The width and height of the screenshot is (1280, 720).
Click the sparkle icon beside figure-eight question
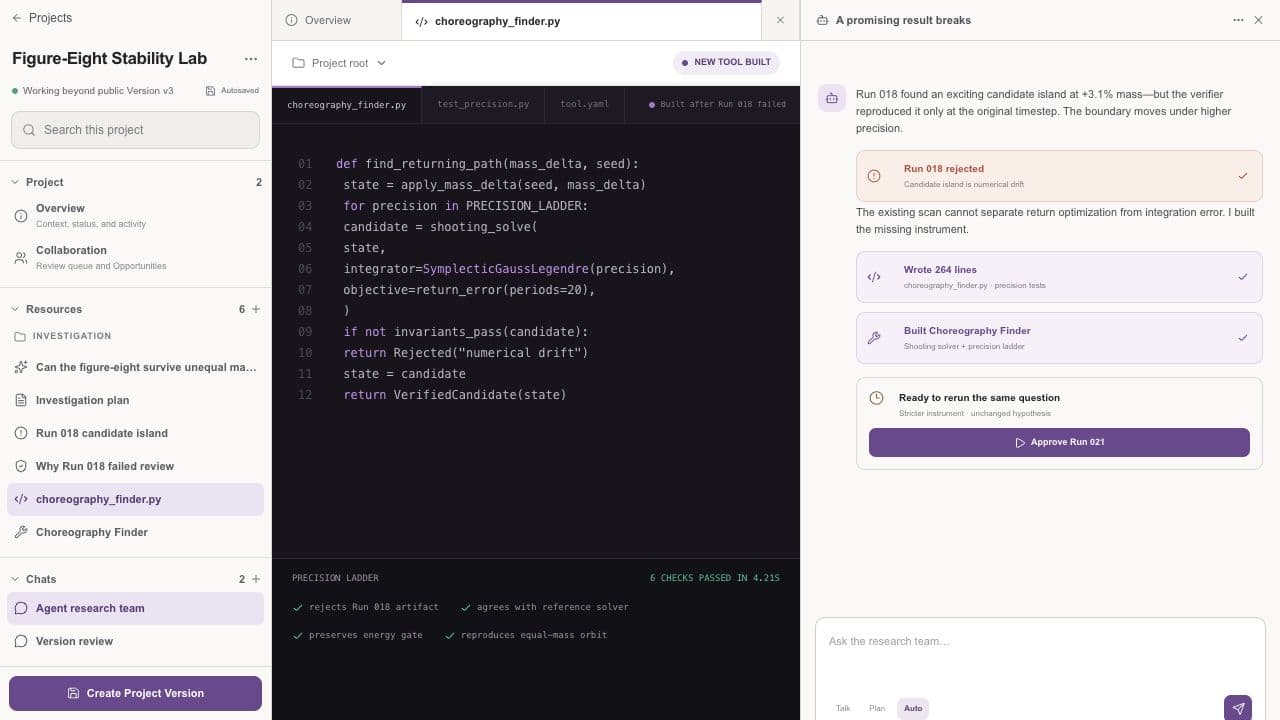click(21, 367)
